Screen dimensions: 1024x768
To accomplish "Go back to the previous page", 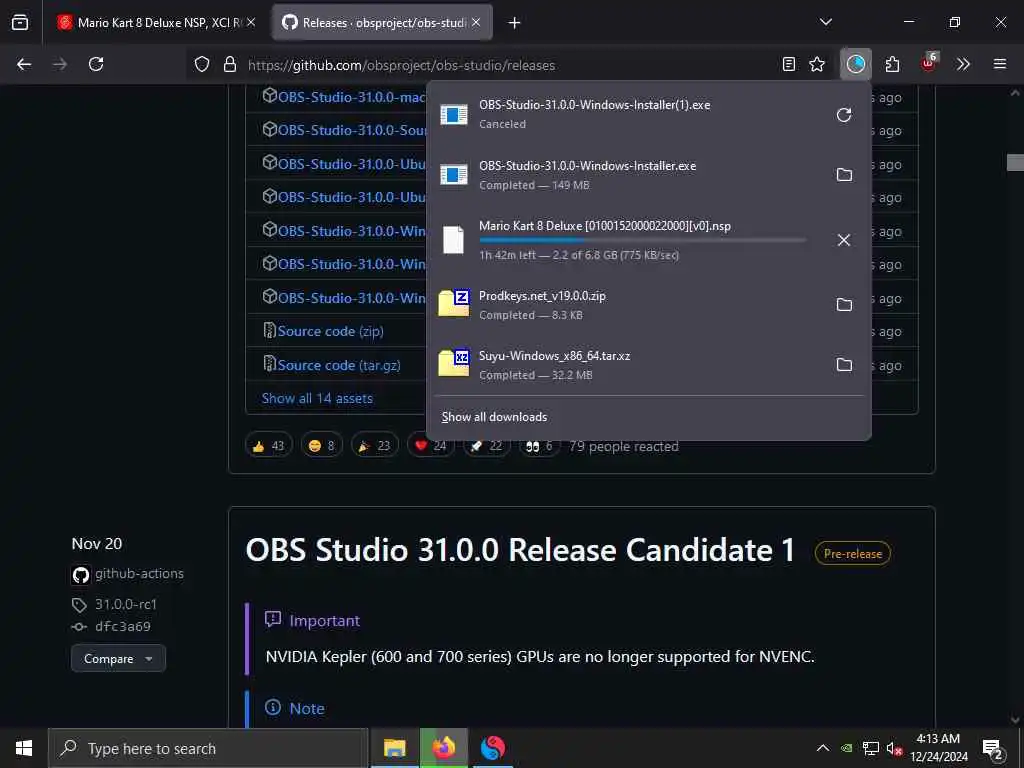I will click(x=24, y=64).
